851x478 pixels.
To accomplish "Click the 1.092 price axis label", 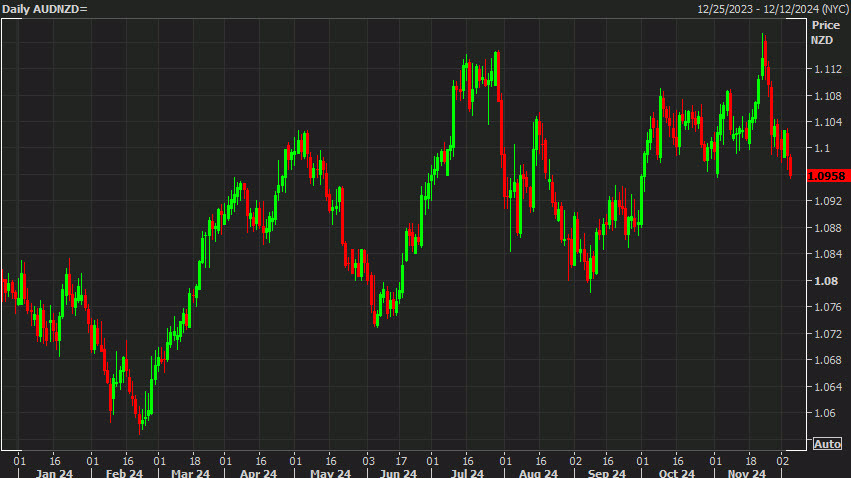I will coord(828,201).
